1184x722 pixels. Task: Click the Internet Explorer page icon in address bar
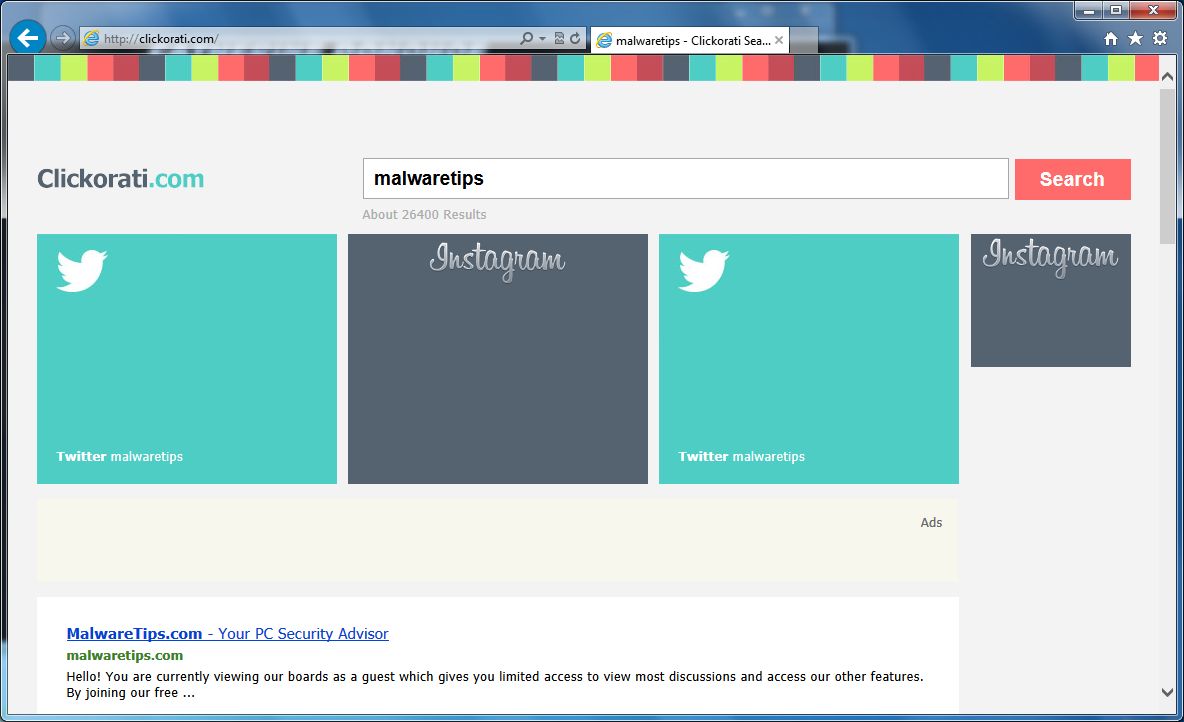pyautogui.click(x=91, y=39)
